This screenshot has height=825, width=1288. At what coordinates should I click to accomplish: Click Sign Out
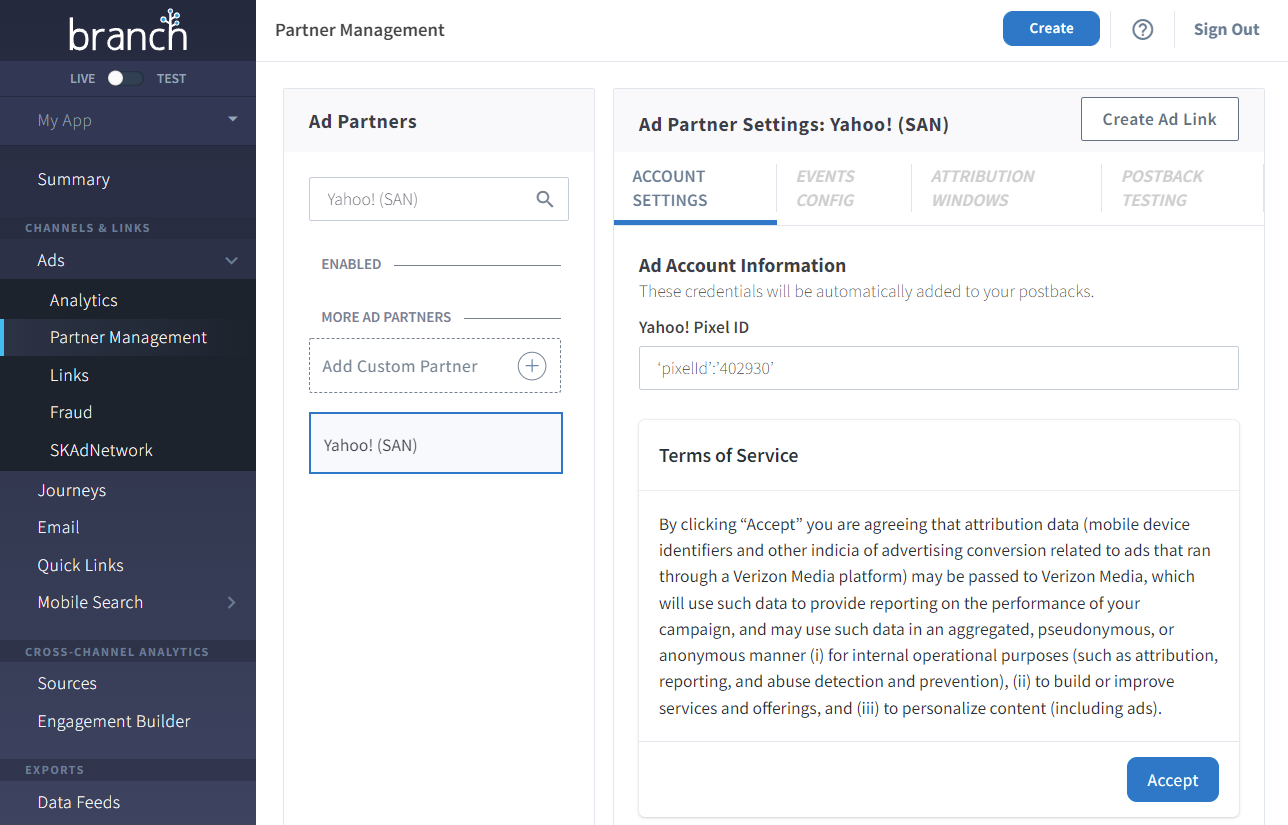tap(1226, 29)
